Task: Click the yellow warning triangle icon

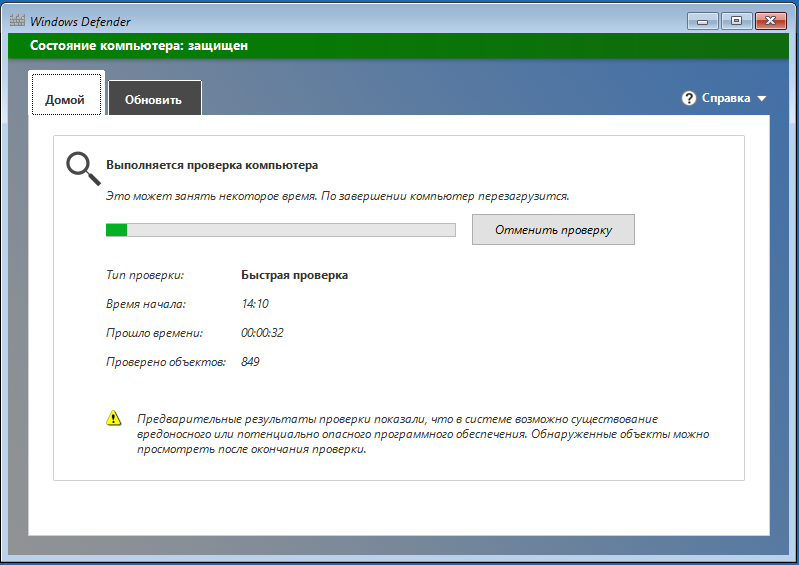Action: pyautogui.click(x=114, y=418)
